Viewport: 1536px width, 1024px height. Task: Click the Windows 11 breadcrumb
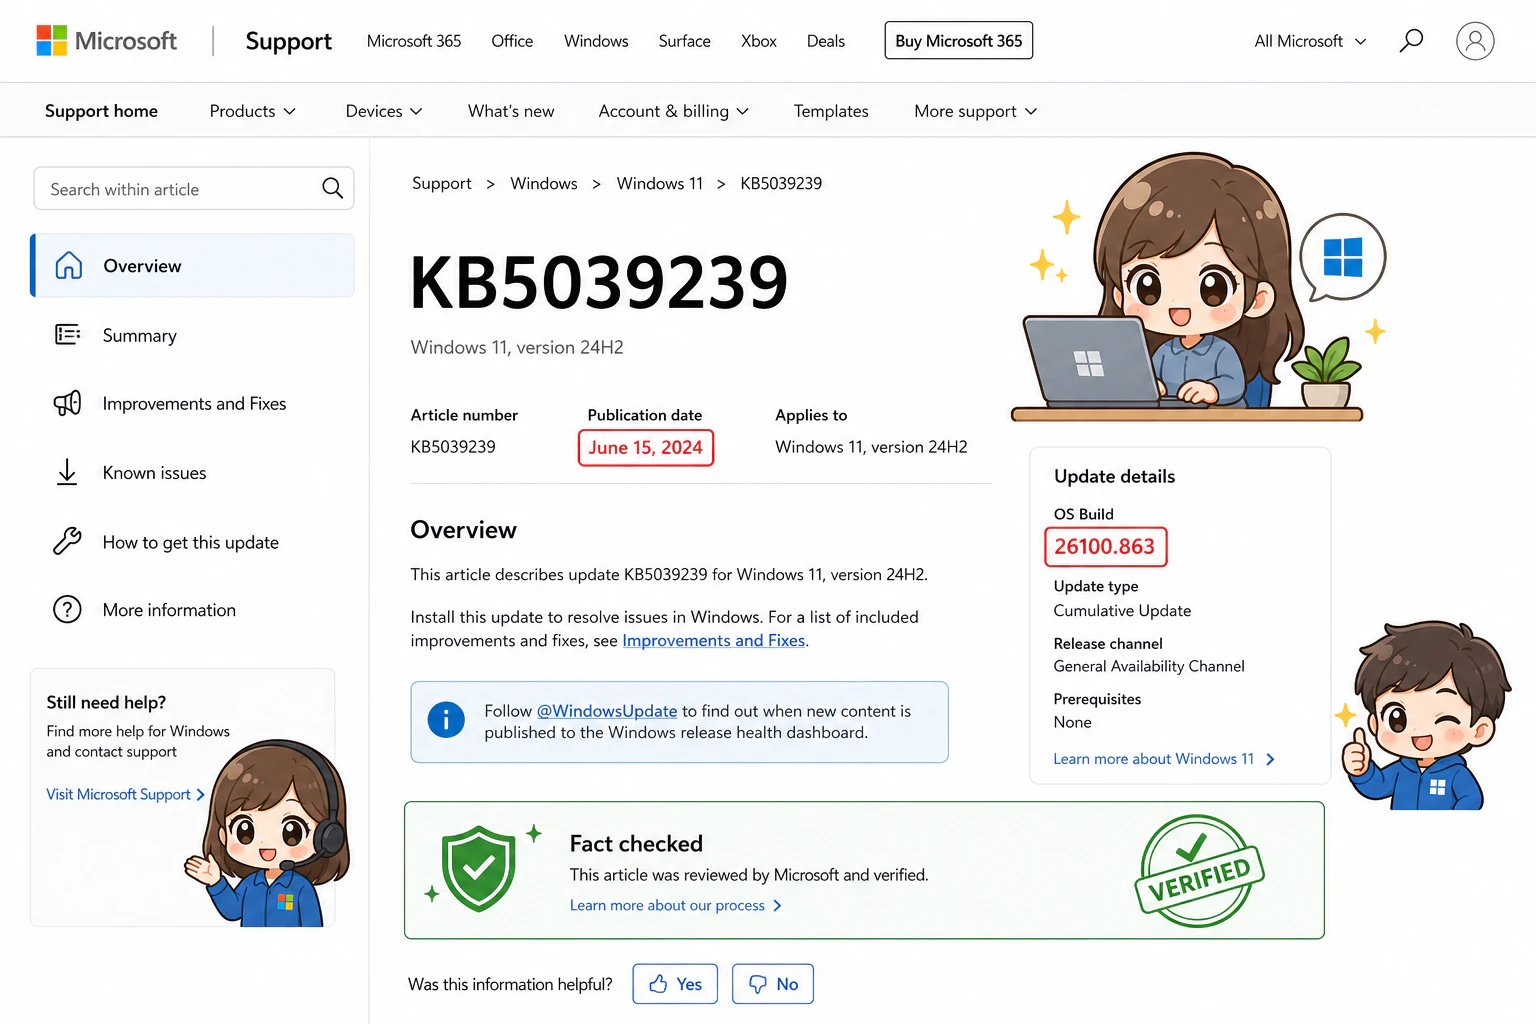click(660, 183)
